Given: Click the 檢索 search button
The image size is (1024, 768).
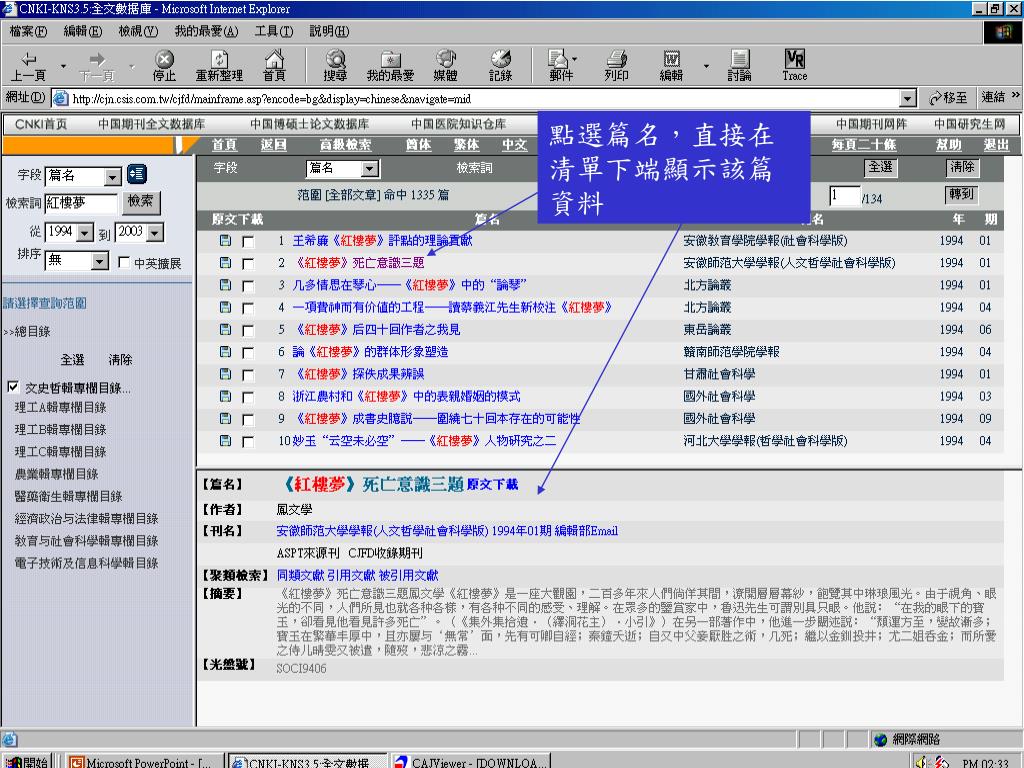Looking at the screenshot, I should pos(141,202).
